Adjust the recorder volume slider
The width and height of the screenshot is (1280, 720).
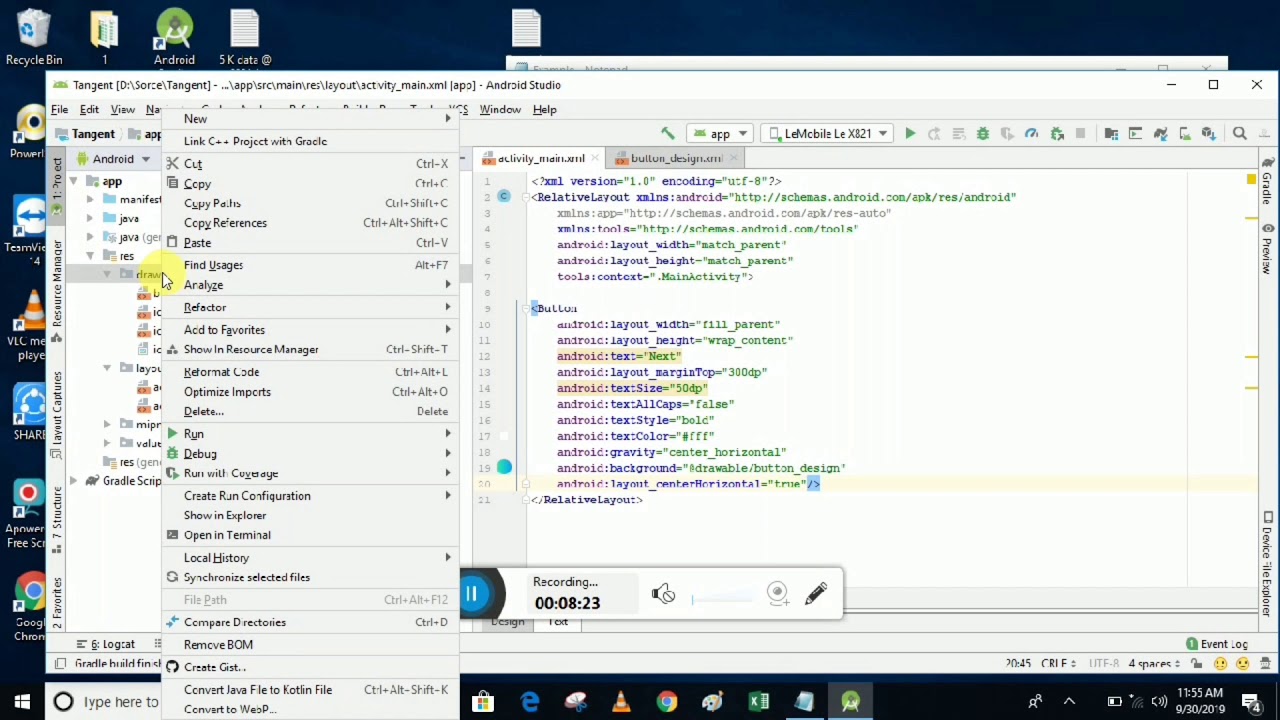722,598
